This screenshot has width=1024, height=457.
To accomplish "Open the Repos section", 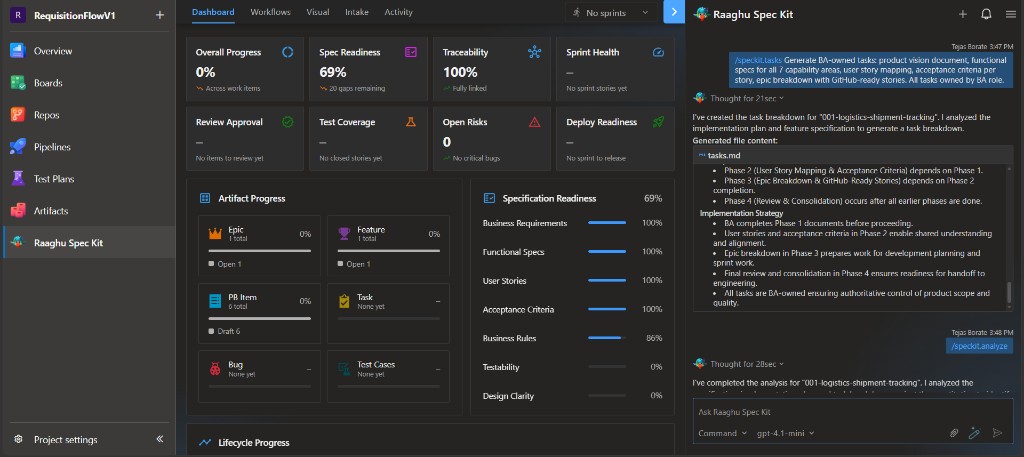I will pos(88,115).
